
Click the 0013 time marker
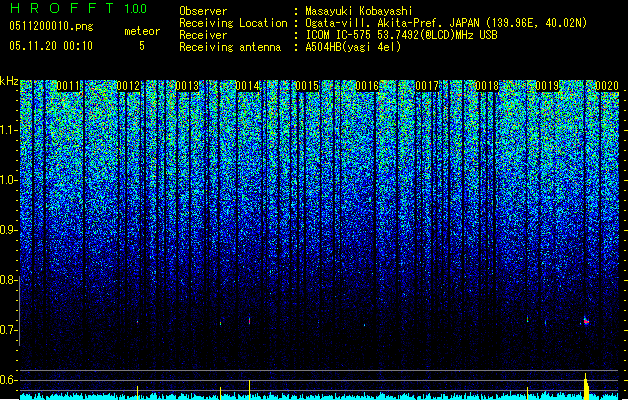(x=187, y=86)
